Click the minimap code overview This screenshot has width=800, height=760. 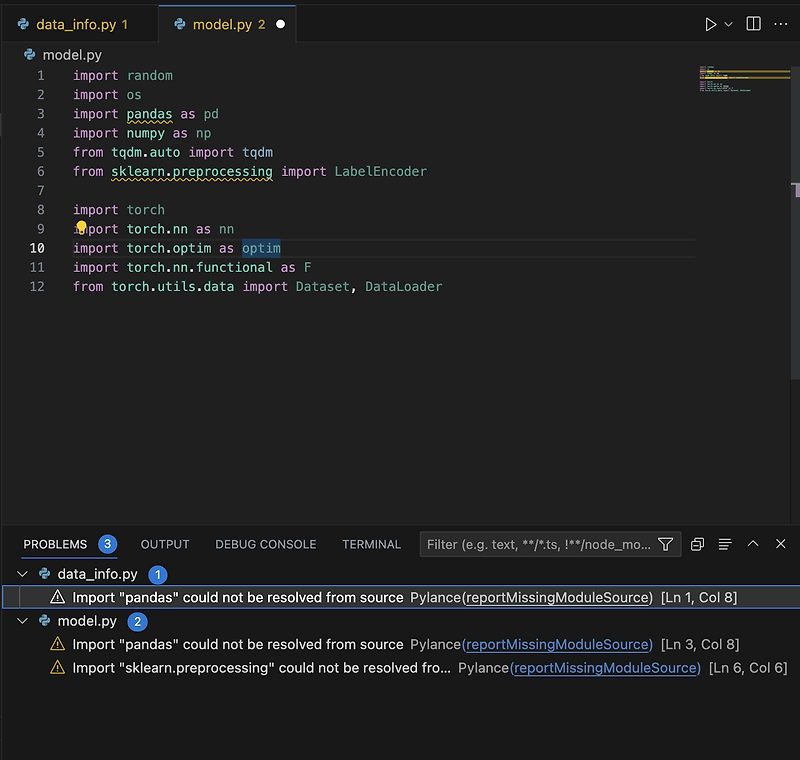coord(744,79)
